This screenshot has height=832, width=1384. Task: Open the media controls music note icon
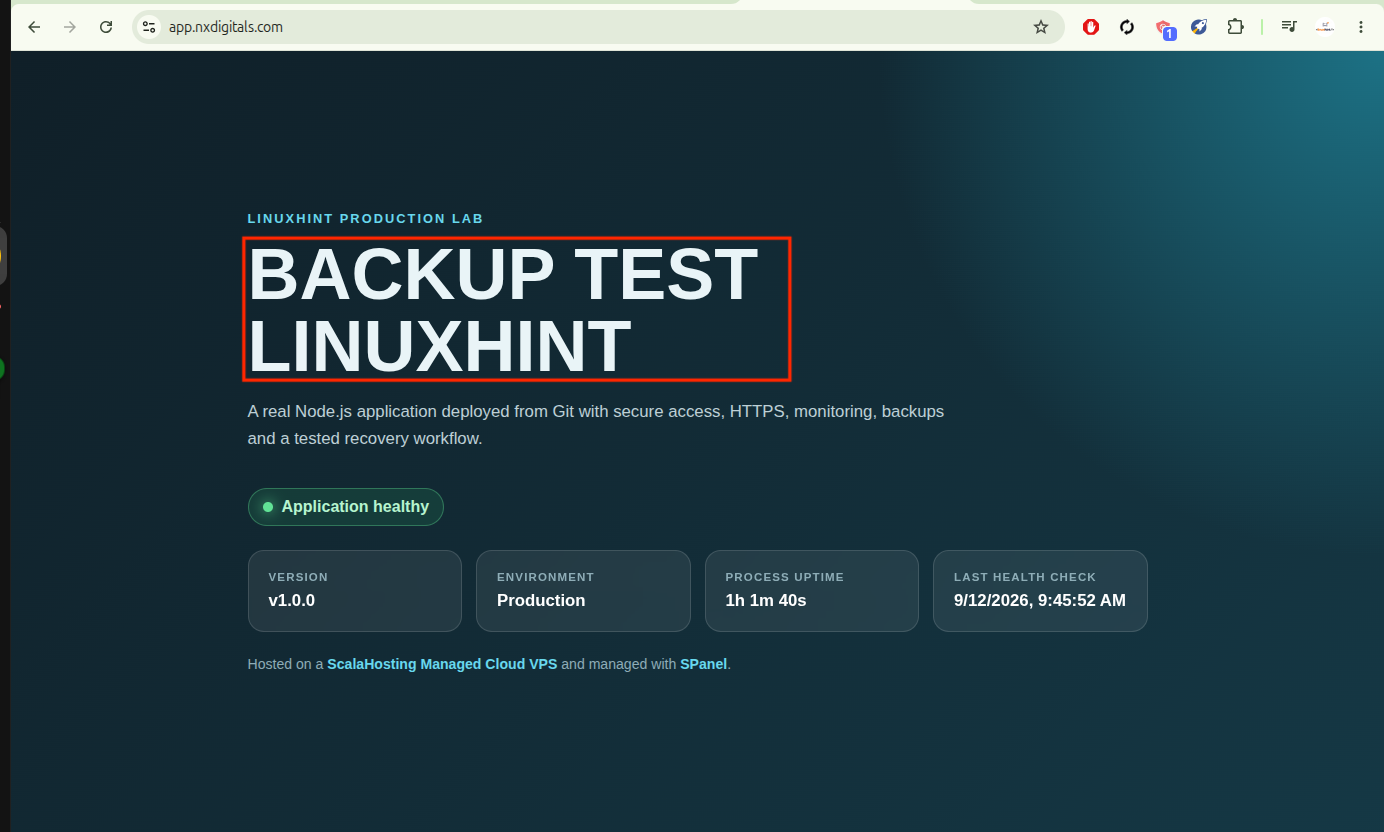(x=1289, y=27)
